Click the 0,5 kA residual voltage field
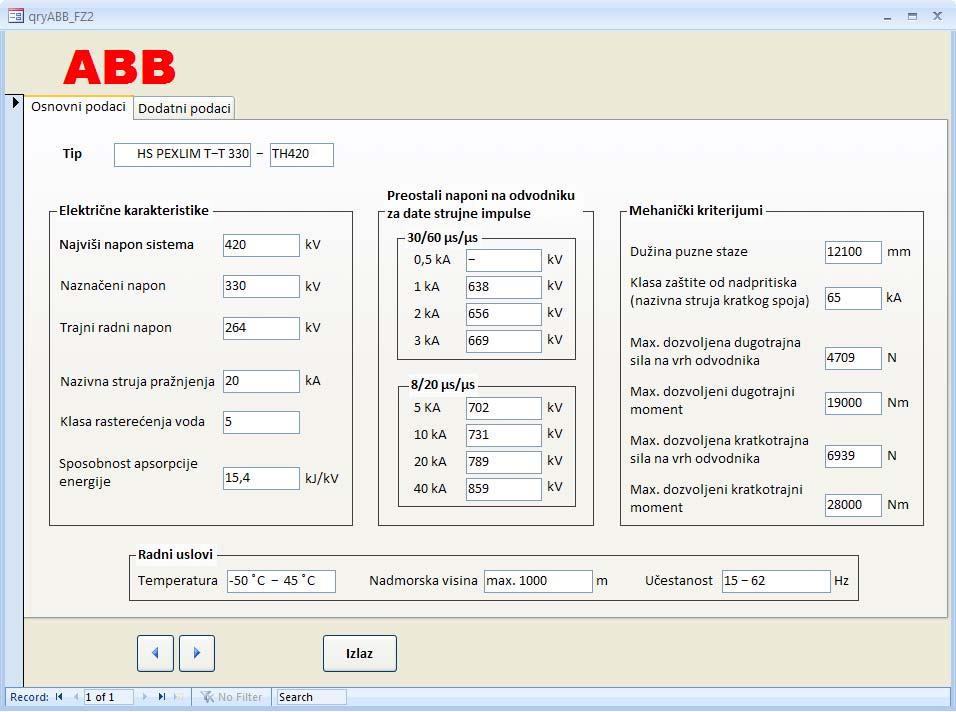This screenshot has height=712, width=956. click(x=504, y=260)
